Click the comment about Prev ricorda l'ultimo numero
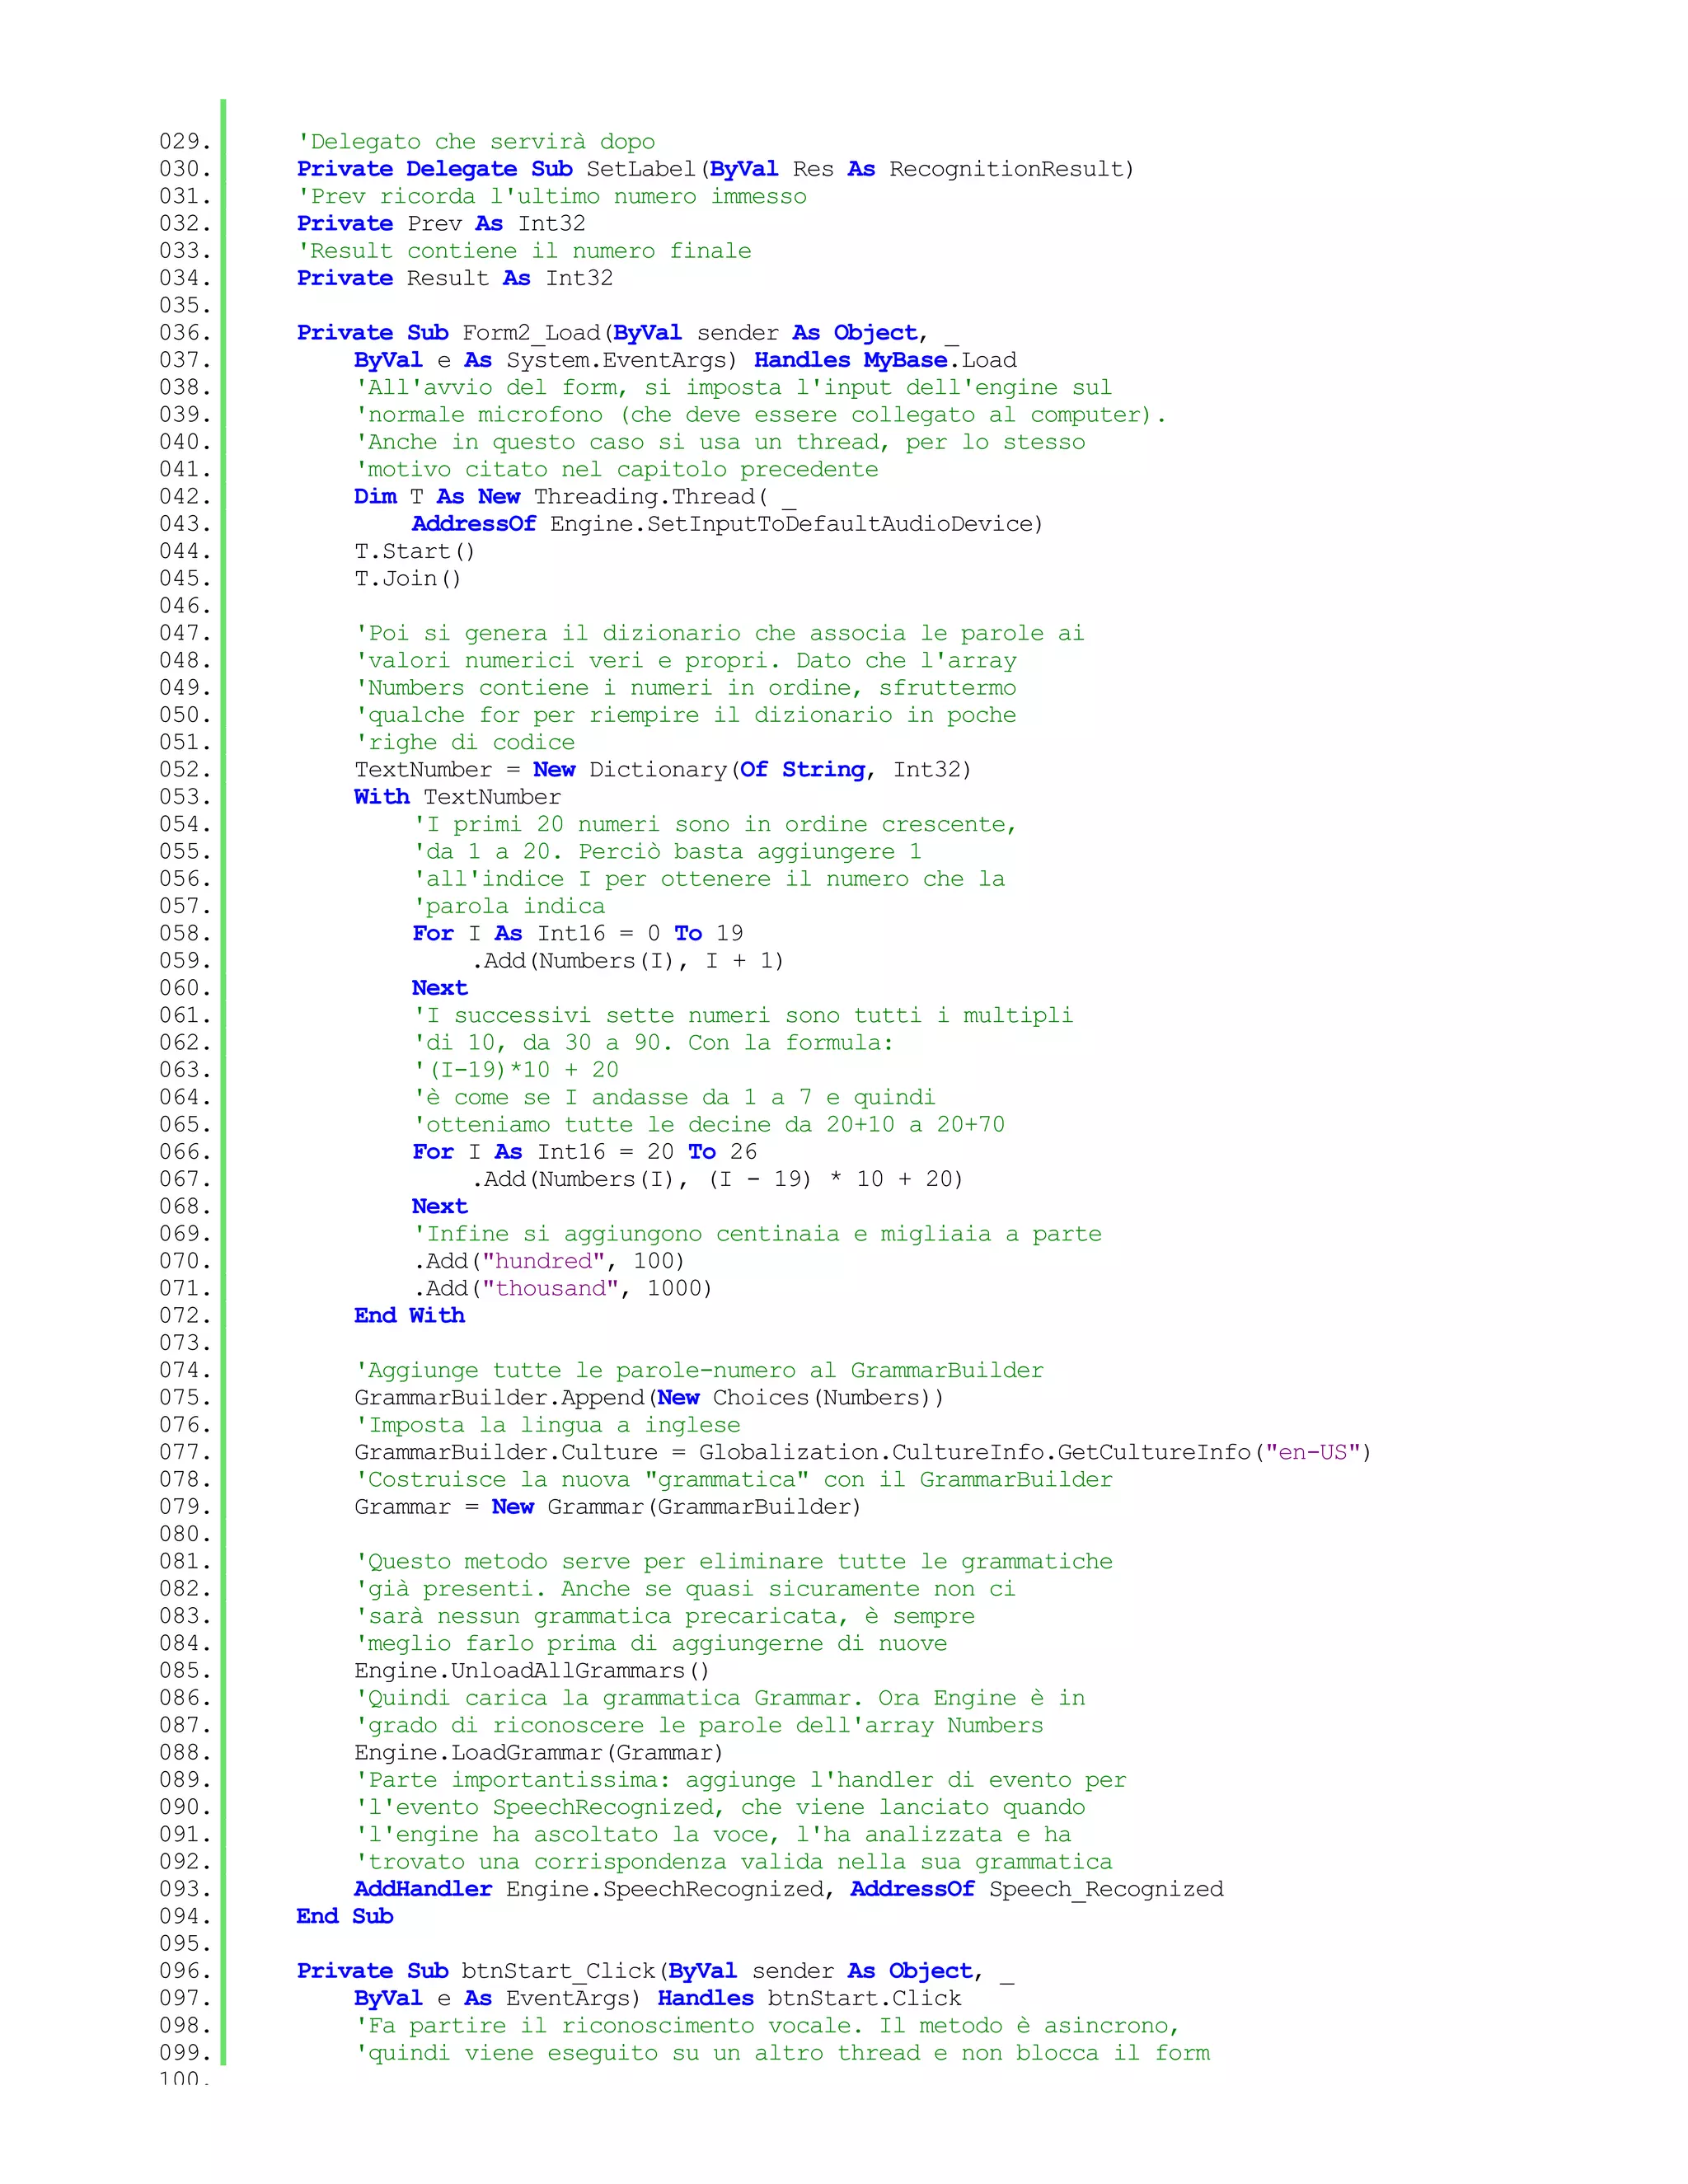 click(x=552, y=196)
